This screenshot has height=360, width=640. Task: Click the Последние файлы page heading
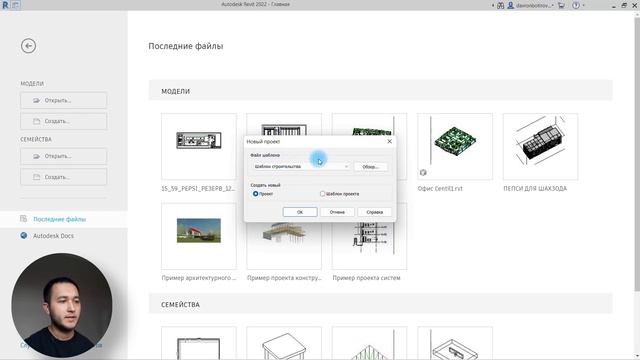pos(186,46)
